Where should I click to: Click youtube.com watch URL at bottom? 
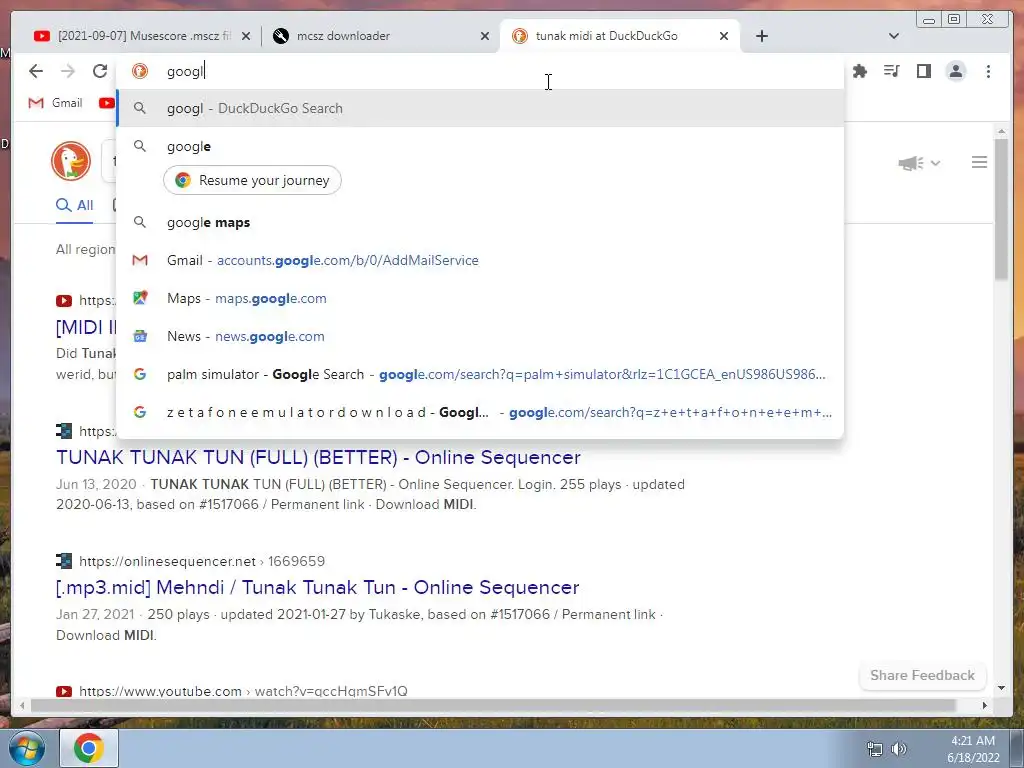[x=243, y=690]
